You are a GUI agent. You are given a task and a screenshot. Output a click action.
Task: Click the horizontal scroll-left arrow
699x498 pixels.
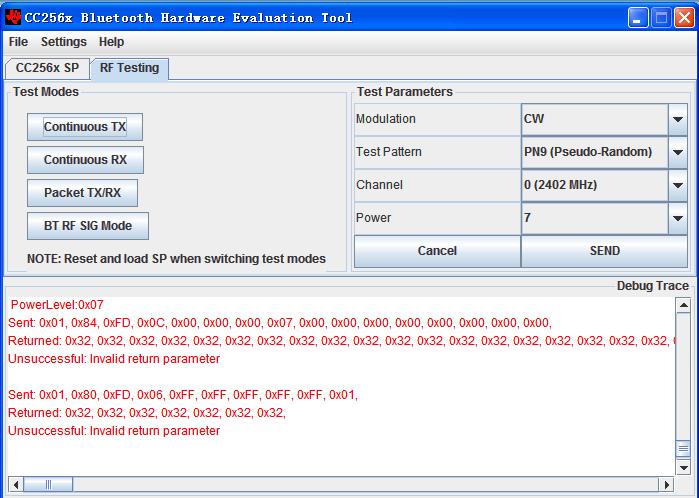coord(16,484)
